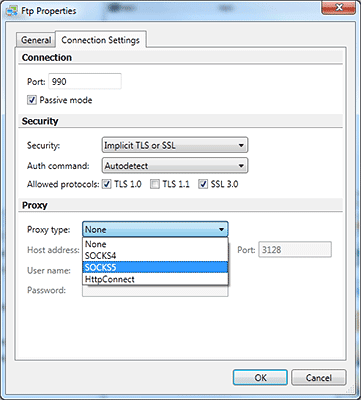Image resolution: width=361 pixels, height=400 pixels.
Task: Click the proxy Port field showing 3128
Action: 295,250
